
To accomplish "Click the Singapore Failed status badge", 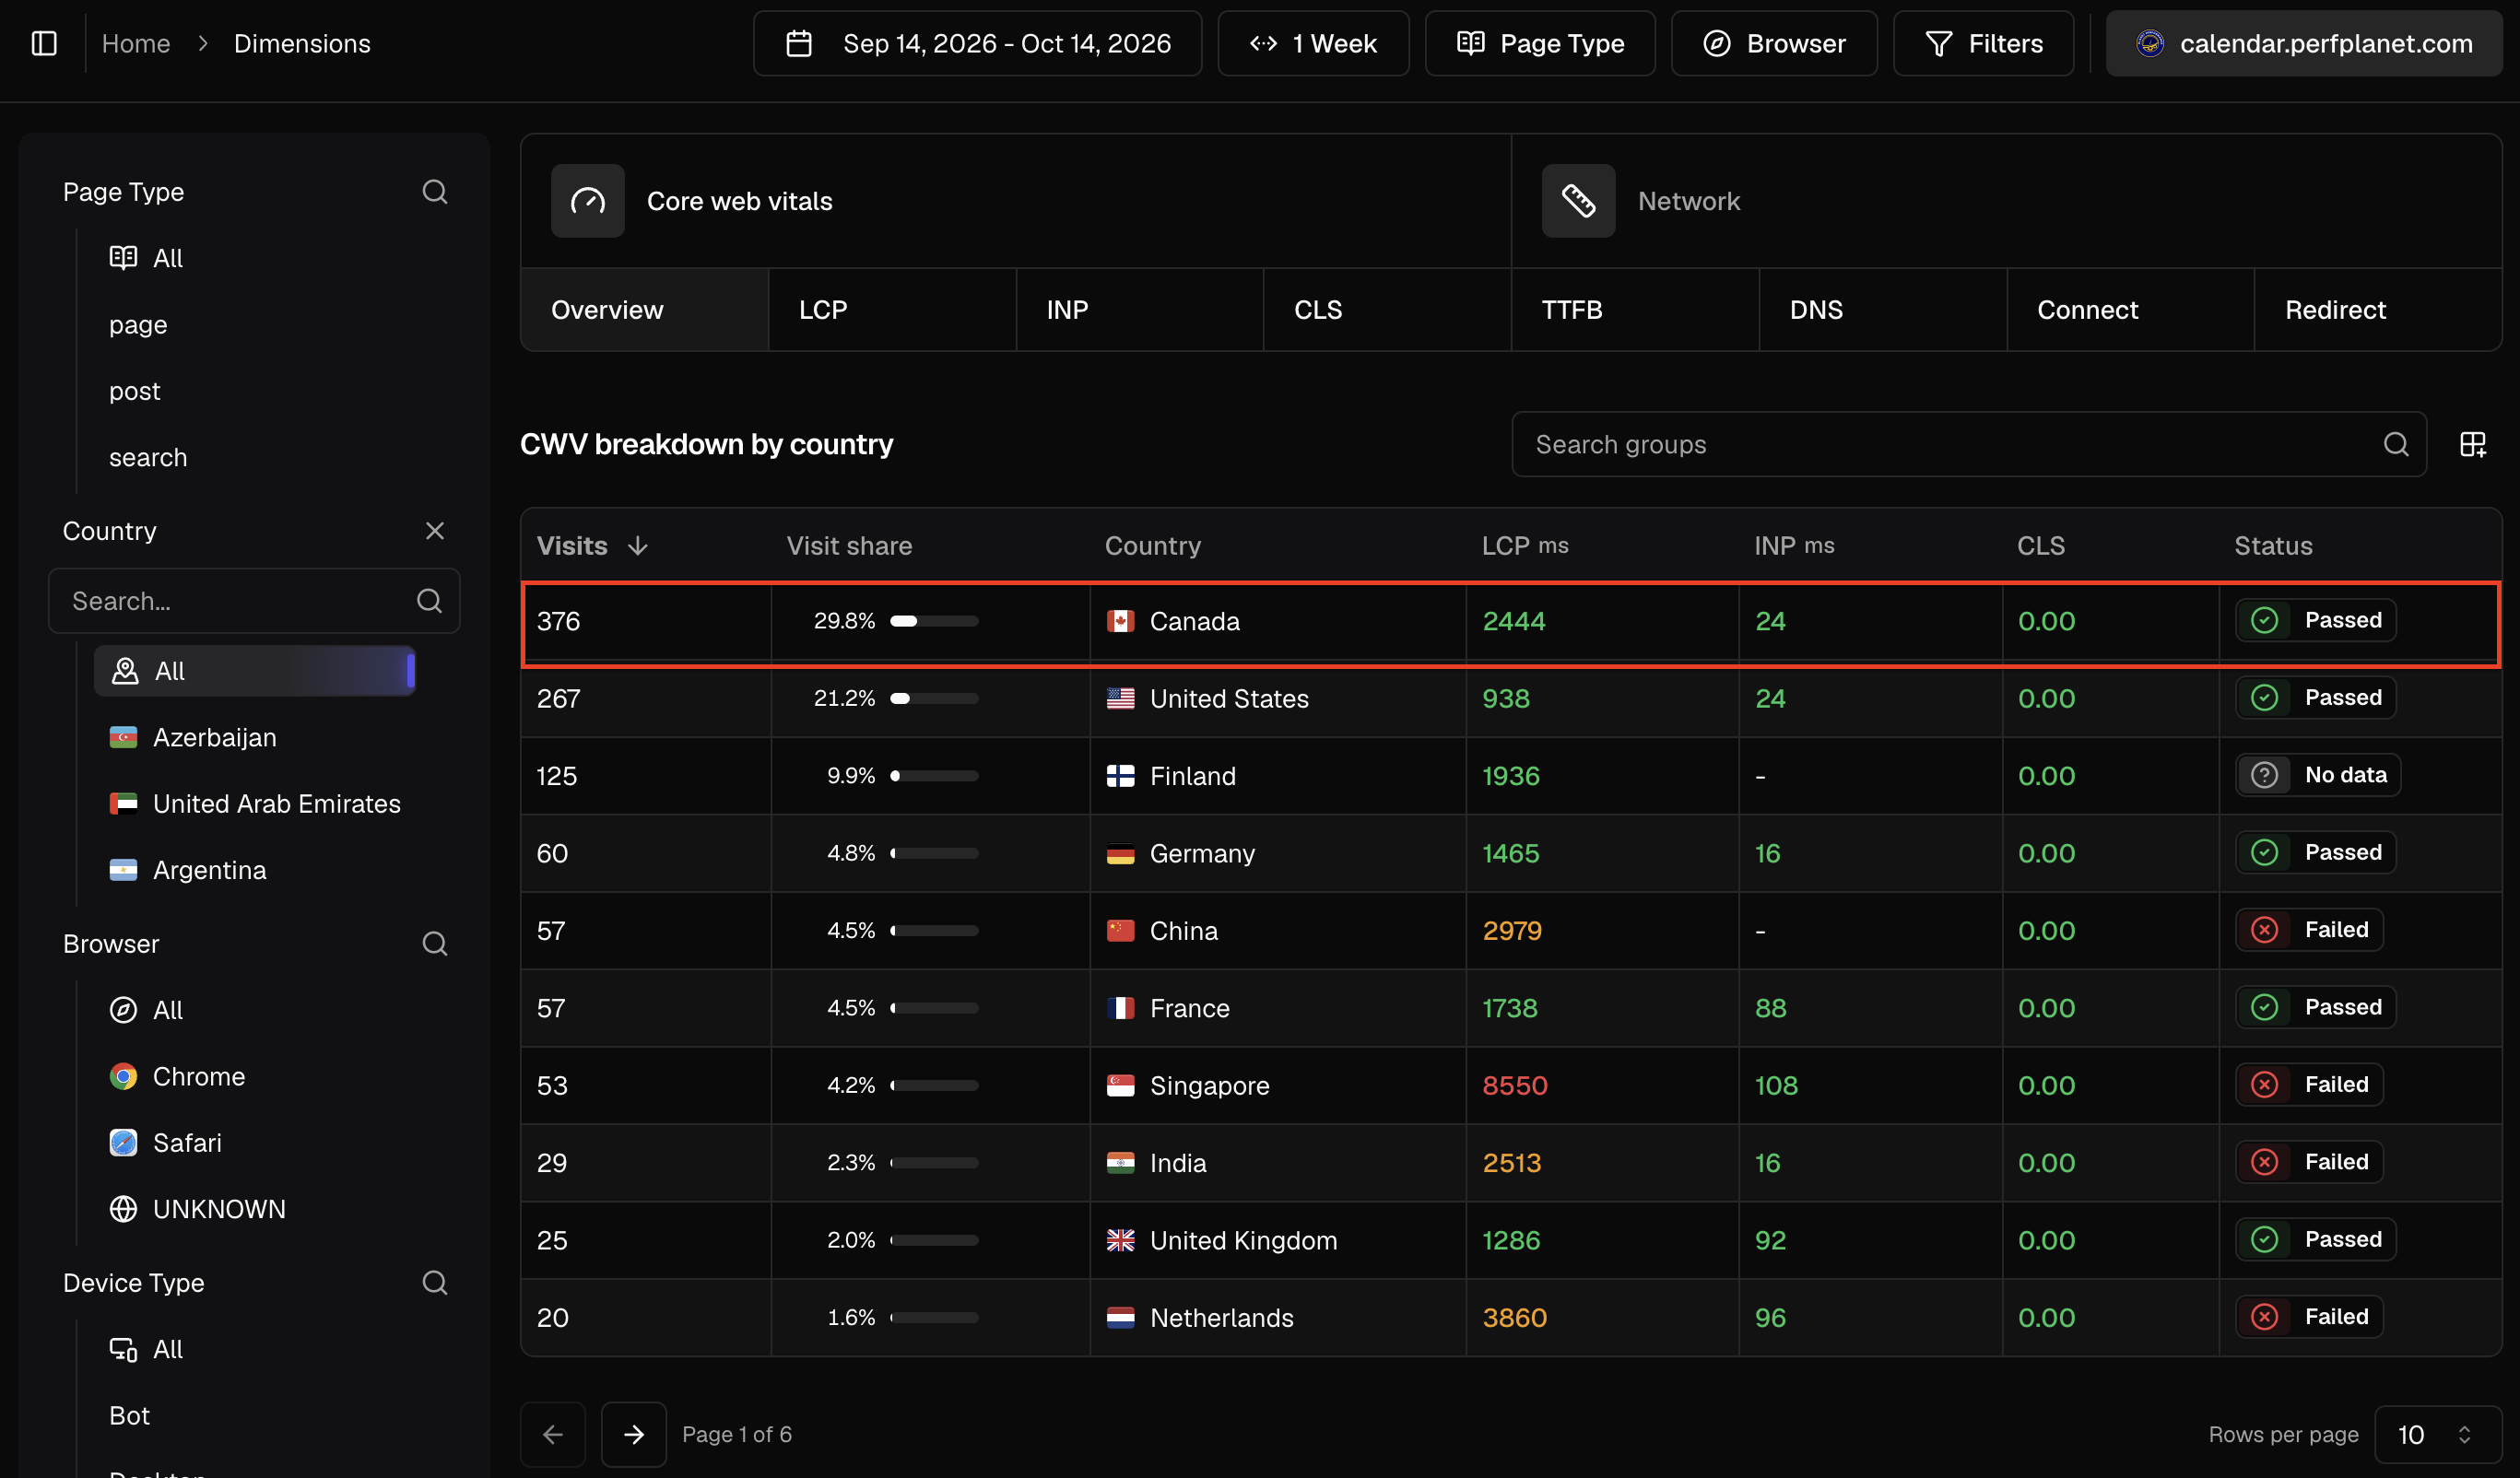I will 2308,1084.
